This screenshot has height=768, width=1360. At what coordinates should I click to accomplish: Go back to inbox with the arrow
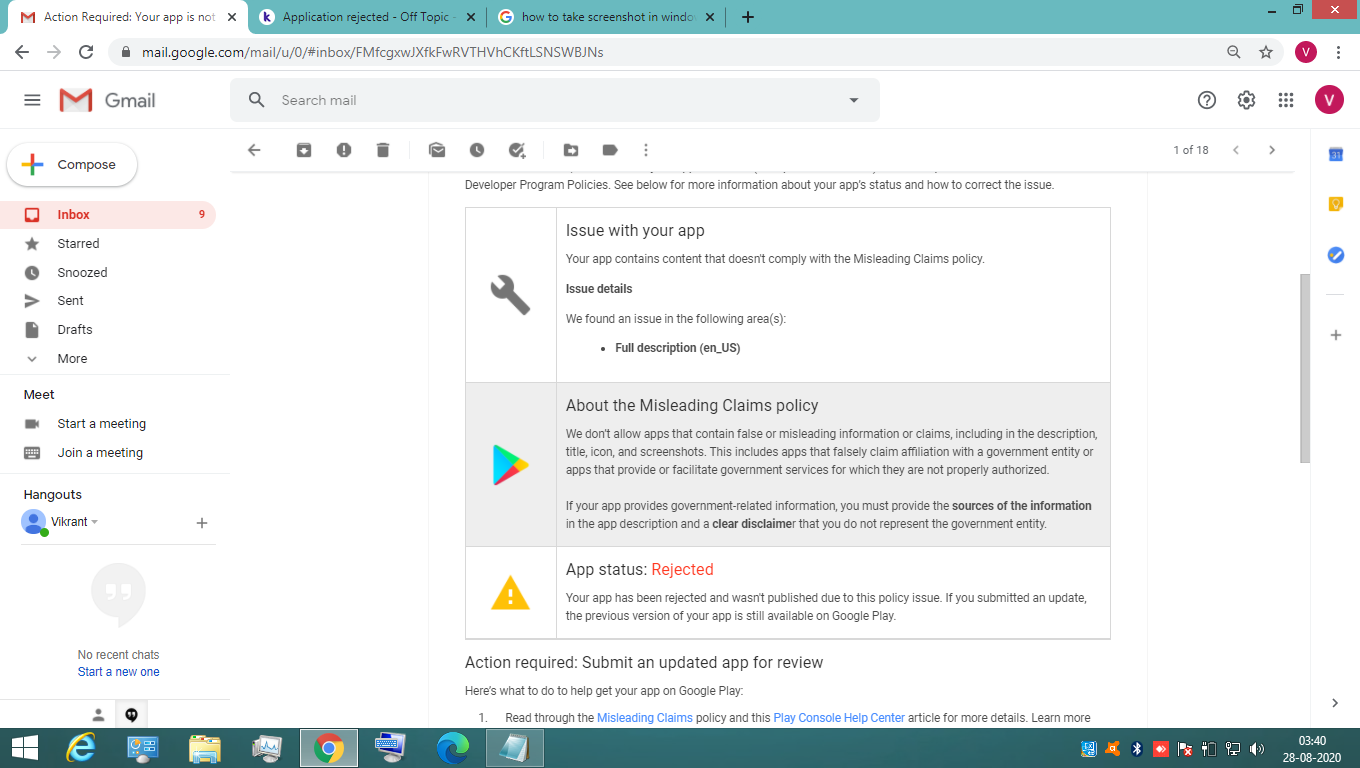click(x=254, y=150)
